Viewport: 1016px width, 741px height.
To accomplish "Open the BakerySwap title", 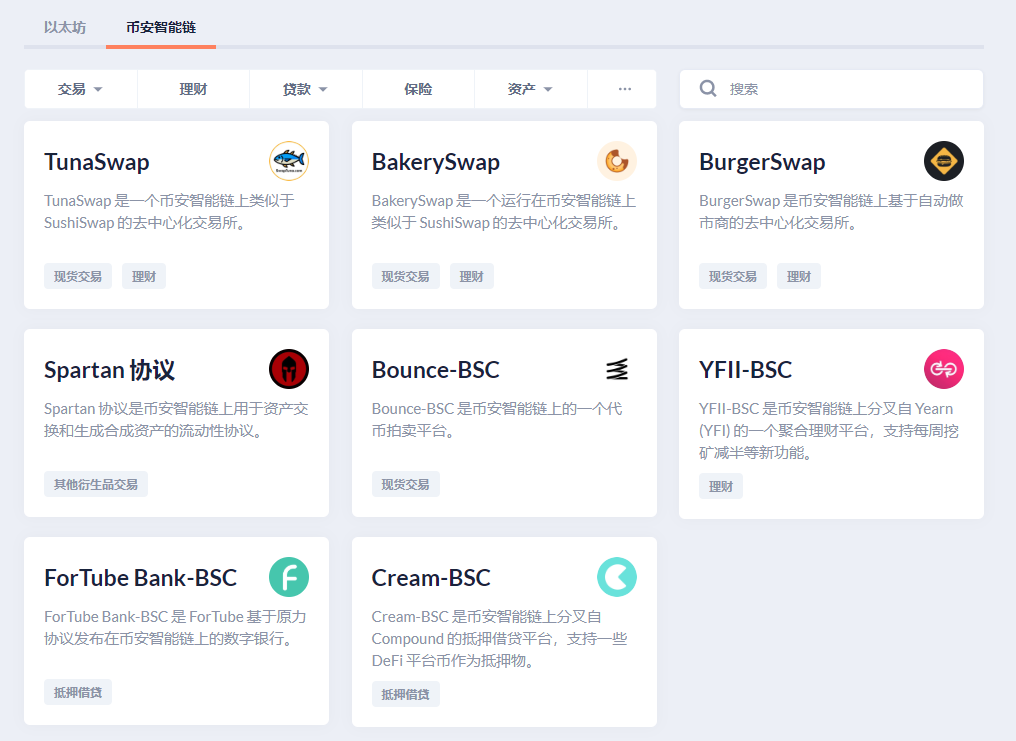I will (x=435, y=162).
